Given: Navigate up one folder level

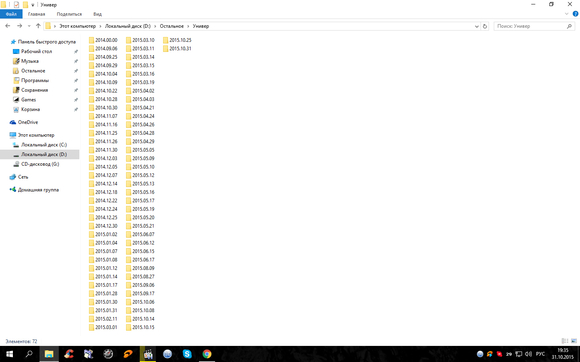Looking at the screenshot, I should pos(38,26).
